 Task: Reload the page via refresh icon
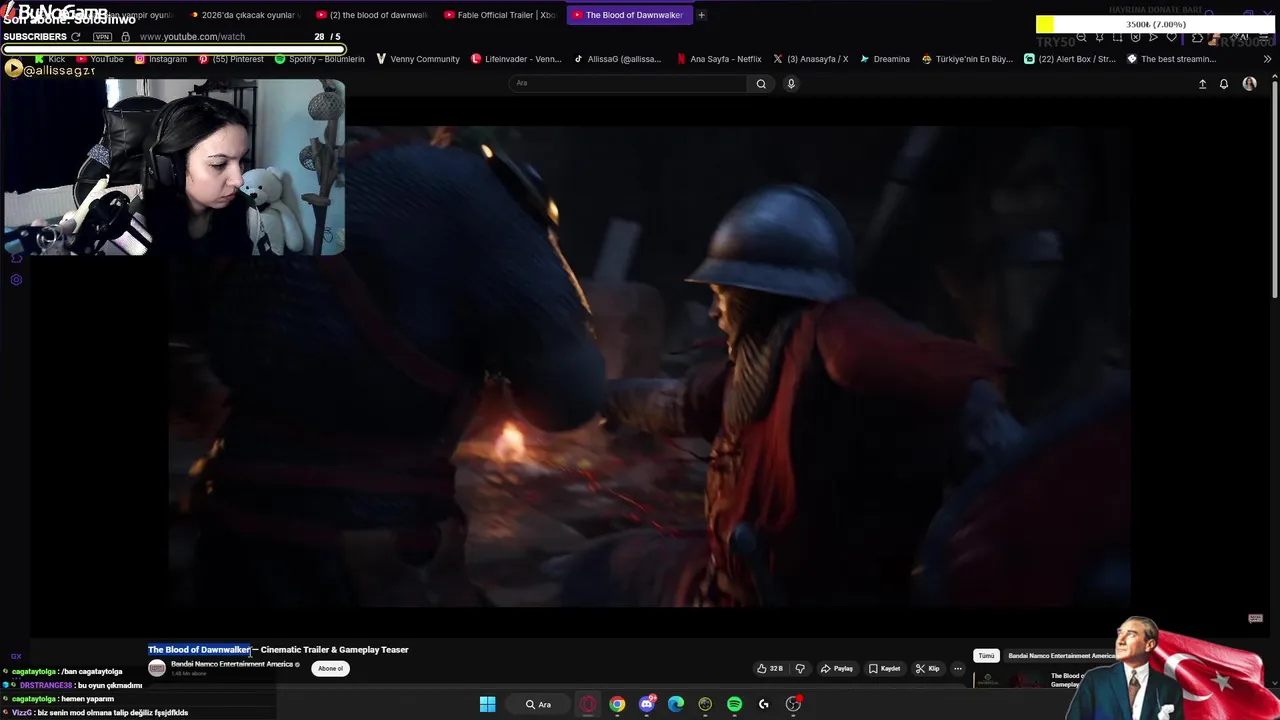(x=75, y=37)
